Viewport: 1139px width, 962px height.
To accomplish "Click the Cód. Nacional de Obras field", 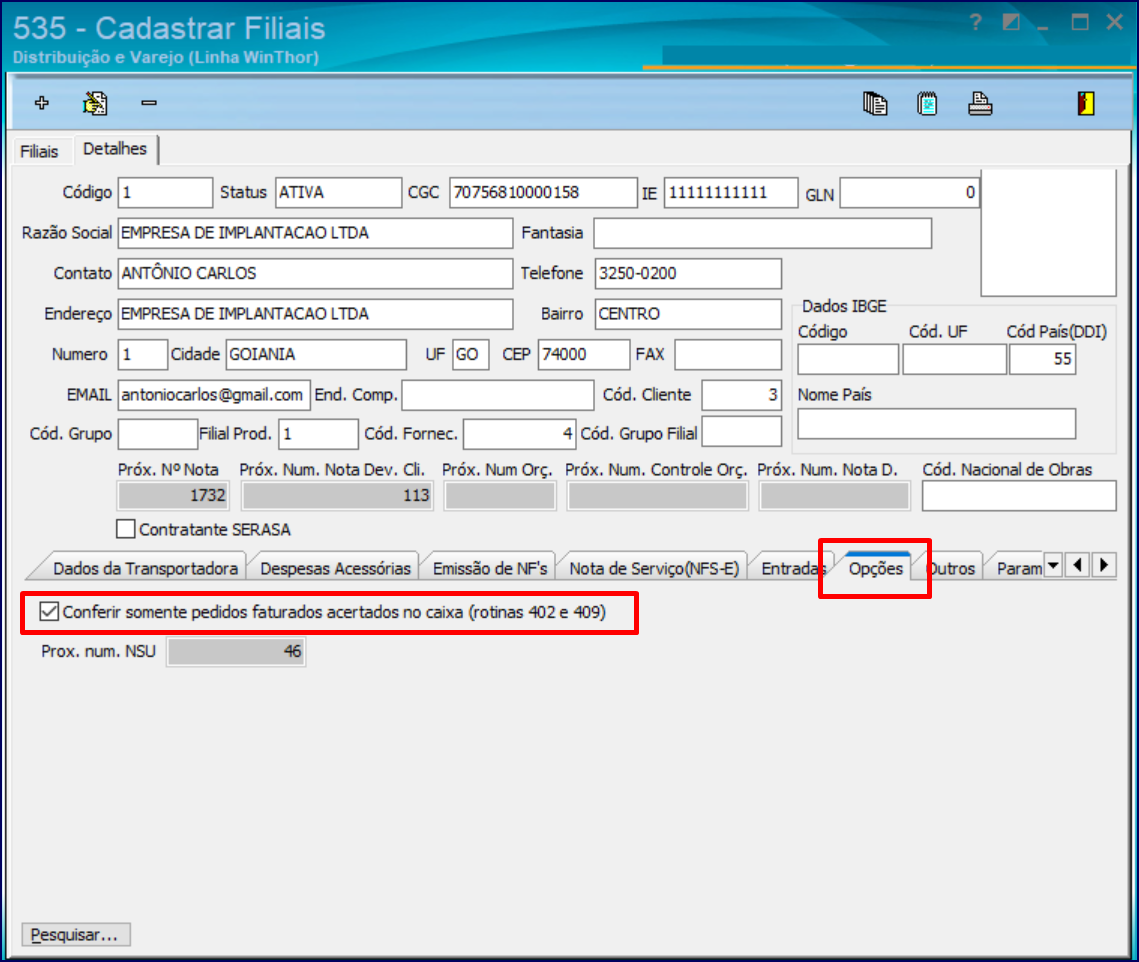I will click(1019, 496).
